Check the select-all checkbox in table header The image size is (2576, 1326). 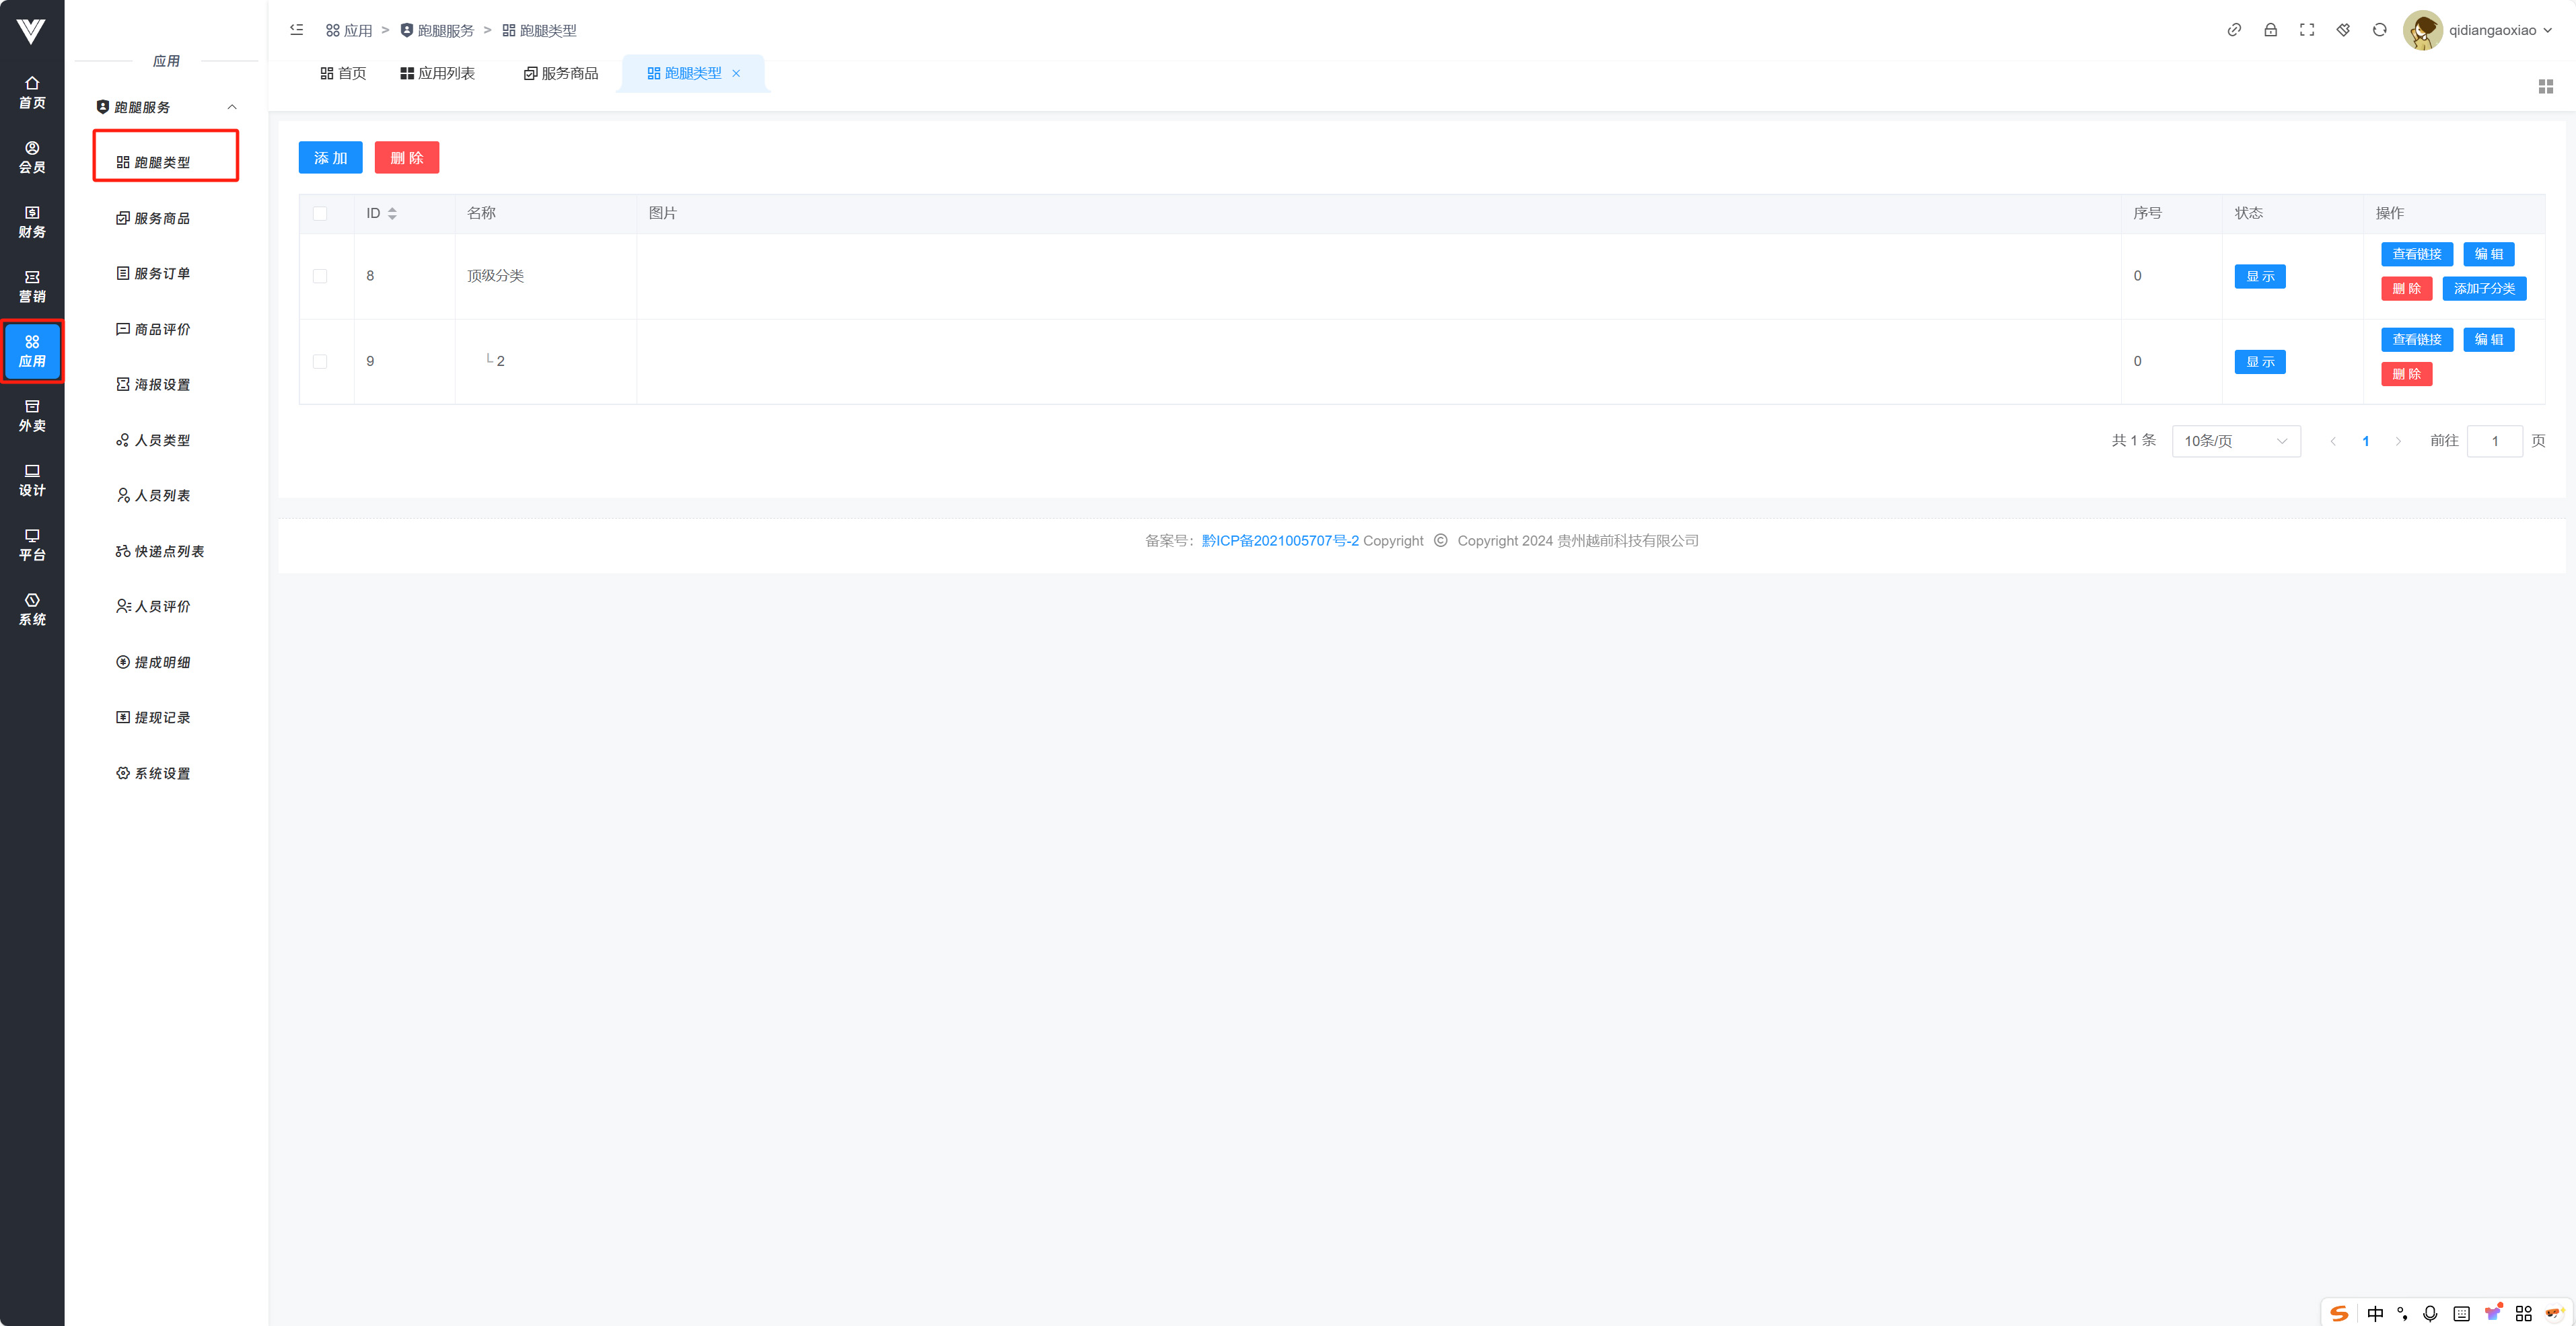tap(320, 214)
